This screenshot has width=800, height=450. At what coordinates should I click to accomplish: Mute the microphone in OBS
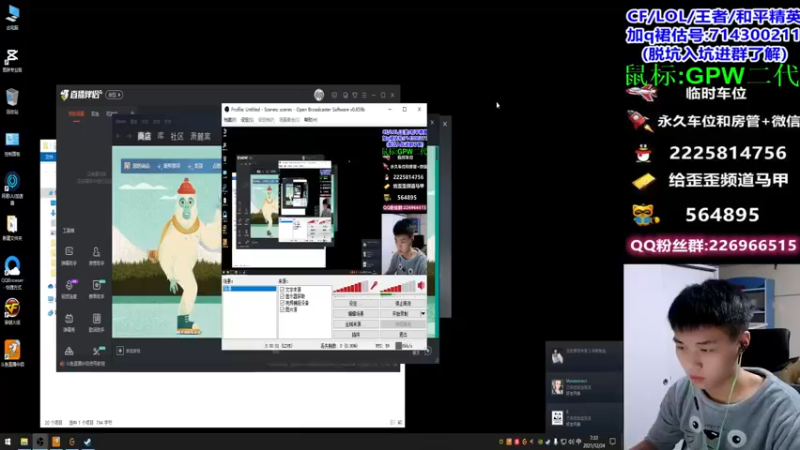point(374,286)
